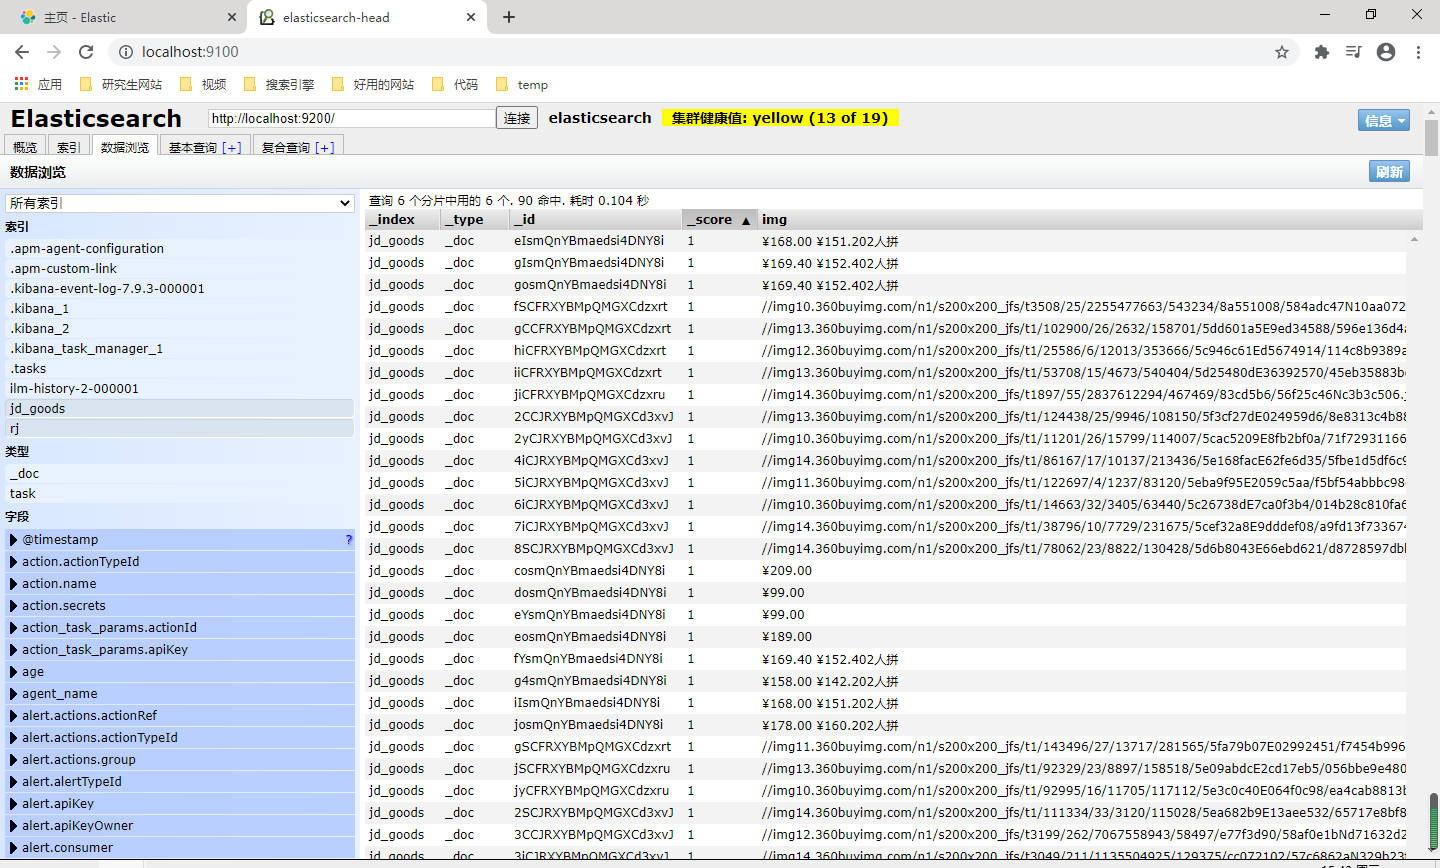
Task: Select the jd_goods index
Action: (x=180, y=409)
